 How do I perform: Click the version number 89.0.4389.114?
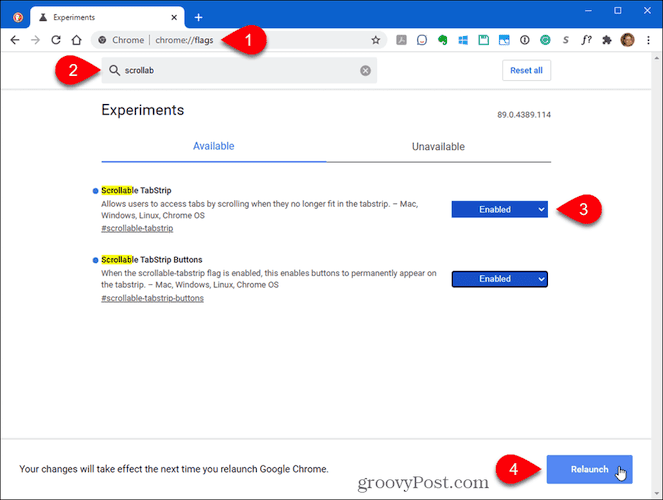coord(524,115)
